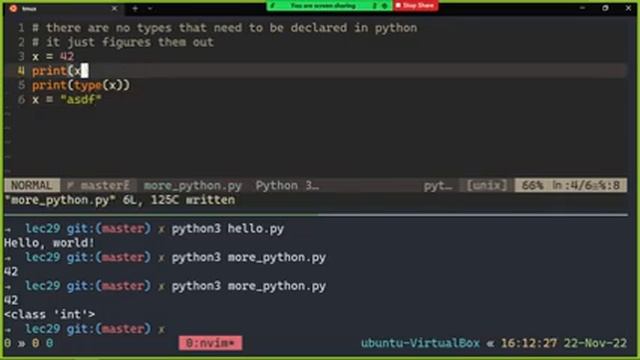Click line number 6 in the gutter
Screen dimensions: 640x360
[x=21, y=99]
